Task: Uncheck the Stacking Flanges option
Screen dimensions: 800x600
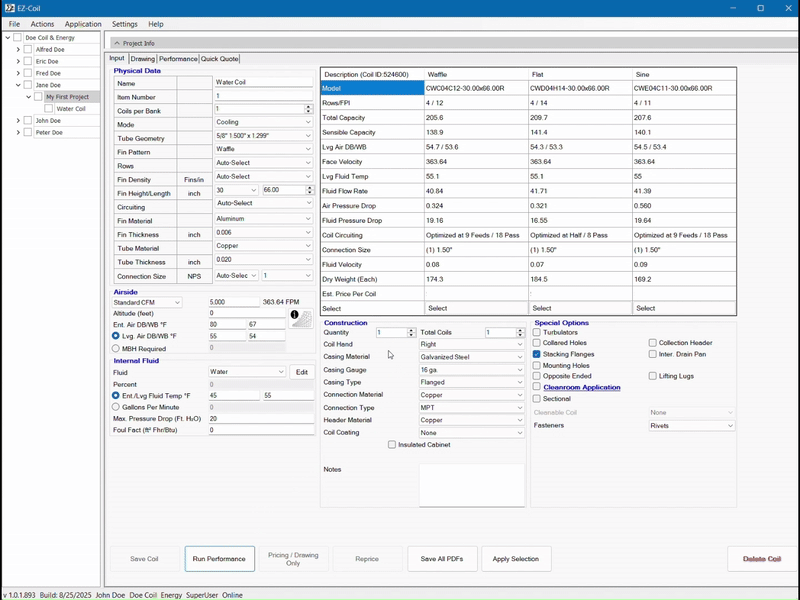Action: 537,354
